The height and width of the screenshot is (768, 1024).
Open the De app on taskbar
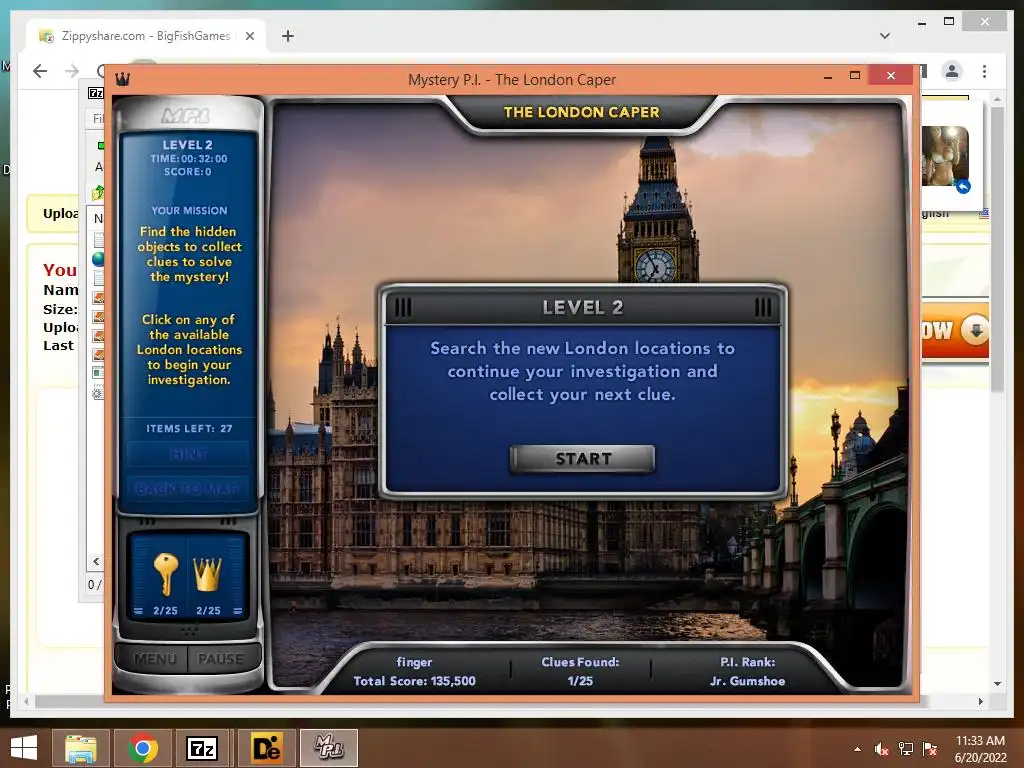(266, 748)
